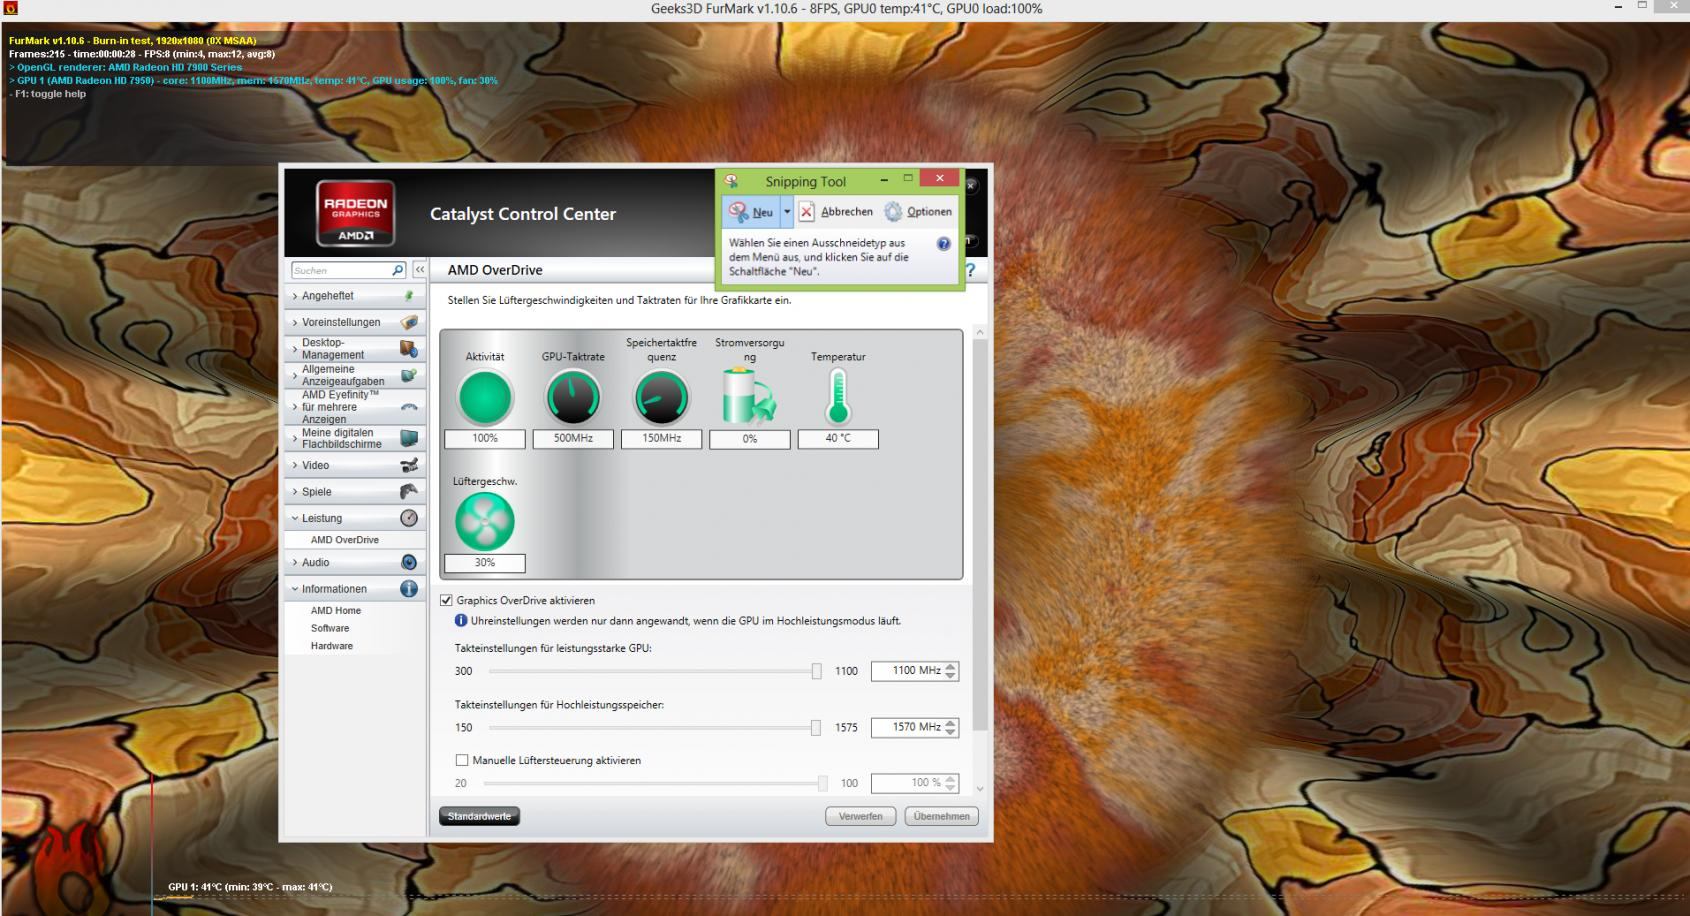The width and height of the screenshot is (1690, 916).
Task: Disable the Graphics OverDrive aktivieren checkbox
Action: [446, 600]
